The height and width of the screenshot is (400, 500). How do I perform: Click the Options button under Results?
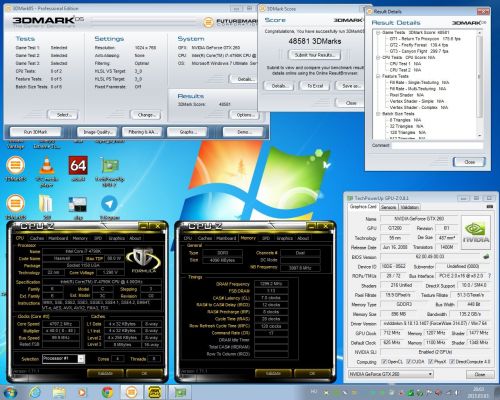click(x=245, y=115)
